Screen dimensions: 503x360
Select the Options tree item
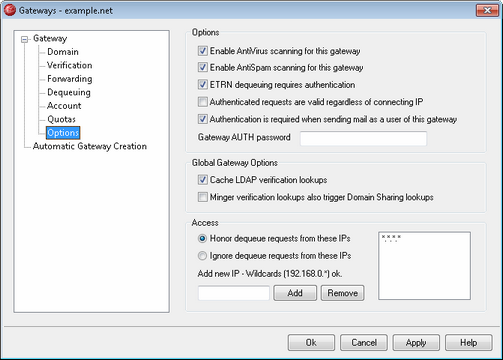pyautogui.click(x=63, y=133)
